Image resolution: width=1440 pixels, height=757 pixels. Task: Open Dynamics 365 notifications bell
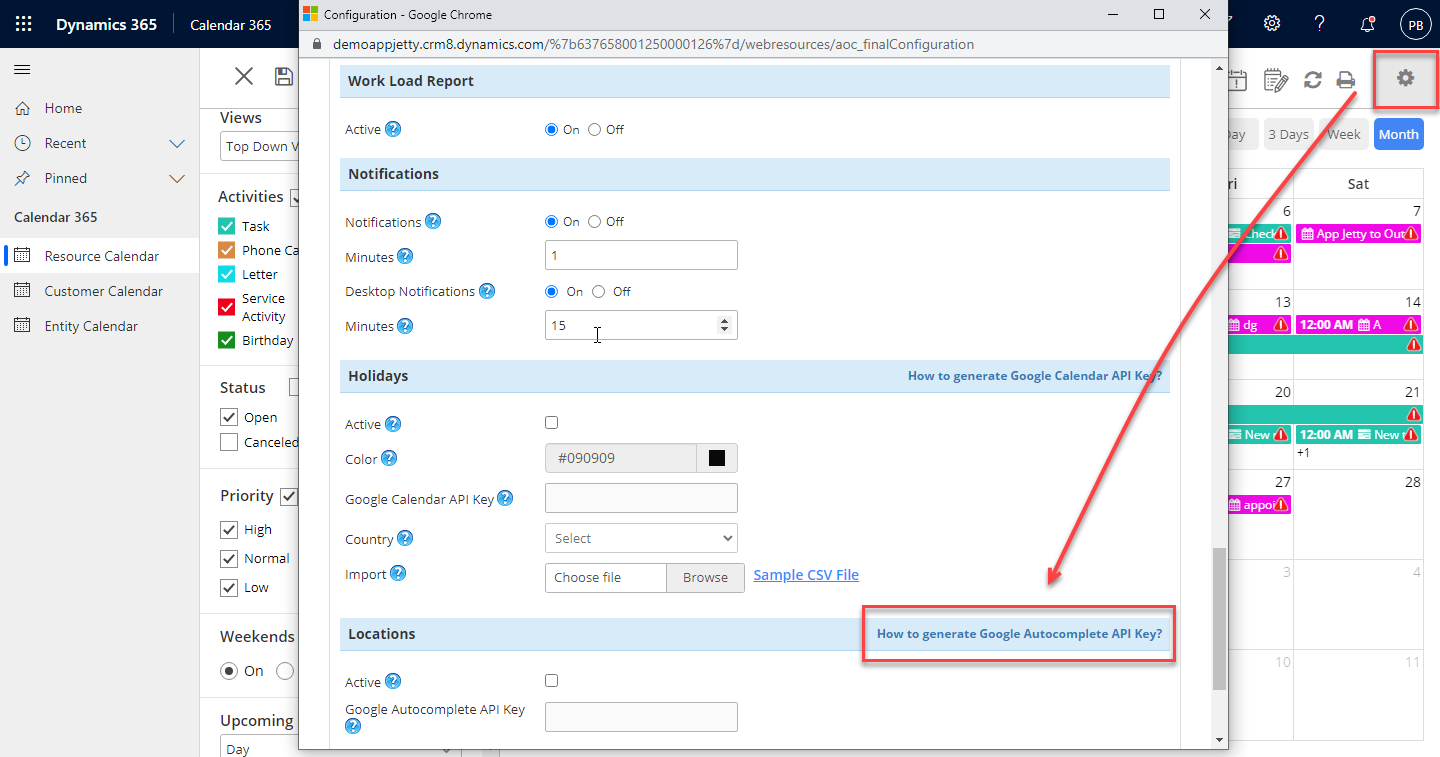coord(1367,24)
